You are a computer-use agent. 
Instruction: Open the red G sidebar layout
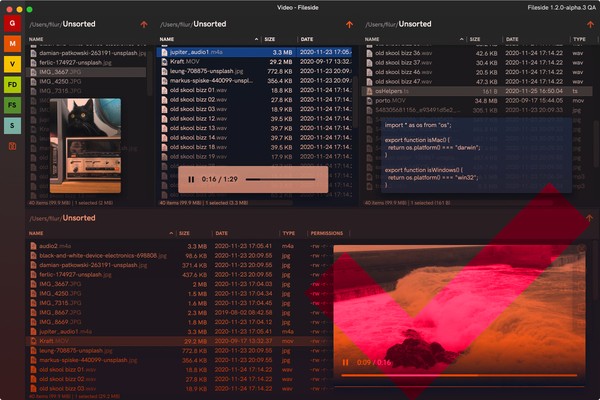pyautogui.click(x=12, y=23)
